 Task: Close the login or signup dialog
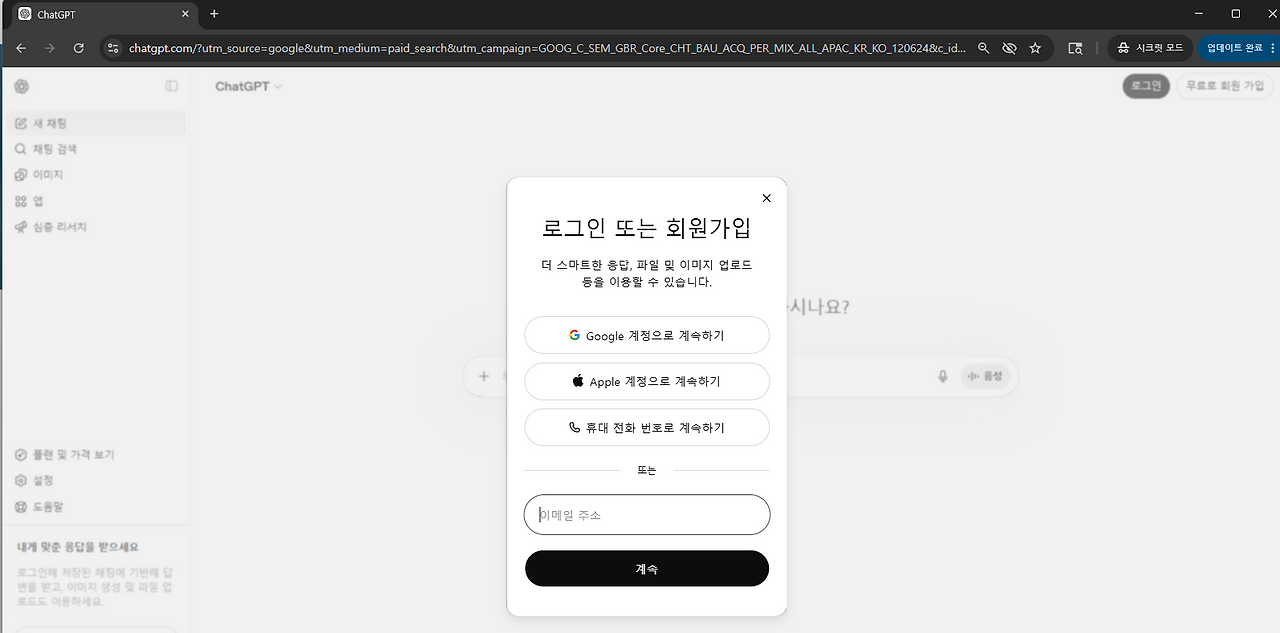[x=767, y=198]
